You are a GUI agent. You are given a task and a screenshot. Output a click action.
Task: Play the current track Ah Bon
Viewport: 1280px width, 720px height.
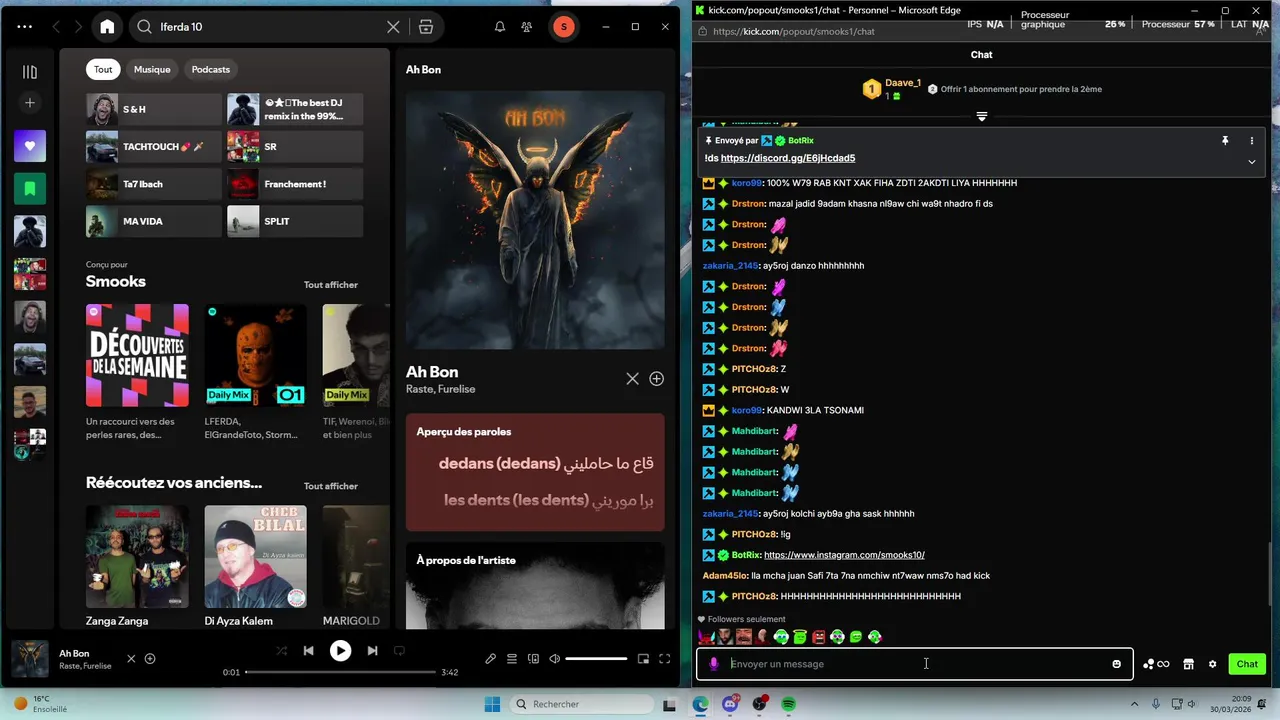341,651
